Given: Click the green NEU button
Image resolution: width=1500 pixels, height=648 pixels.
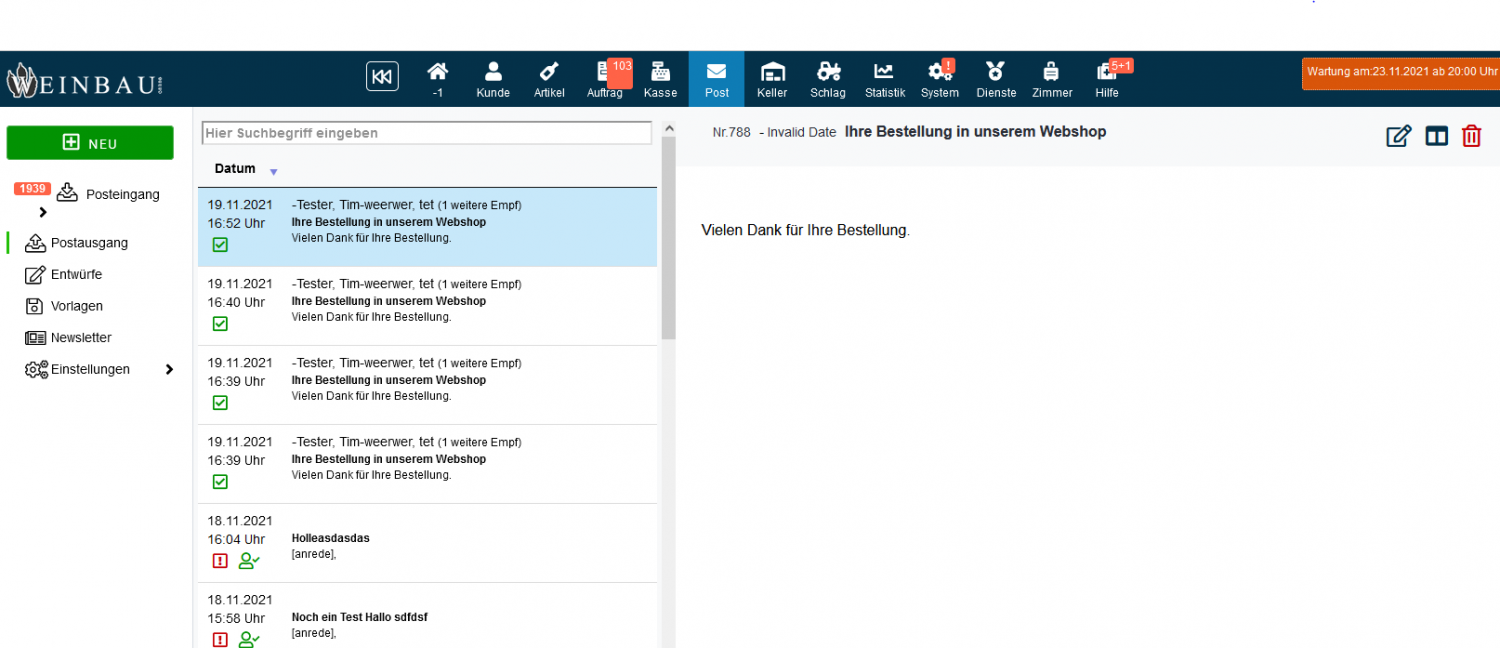Looking at the screenshot, I should (90, 143).
